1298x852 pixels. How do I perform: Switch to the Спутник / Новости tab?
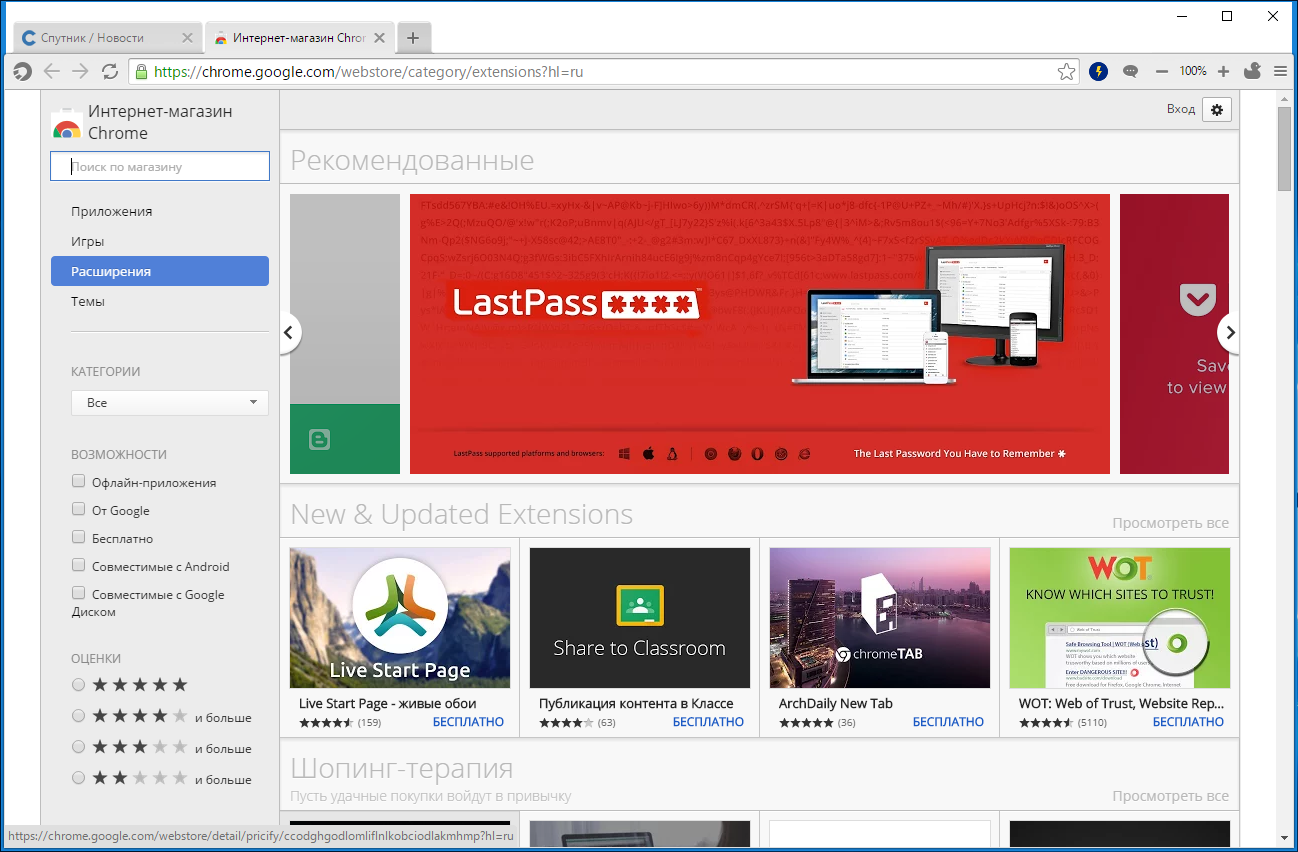point(107,38)
